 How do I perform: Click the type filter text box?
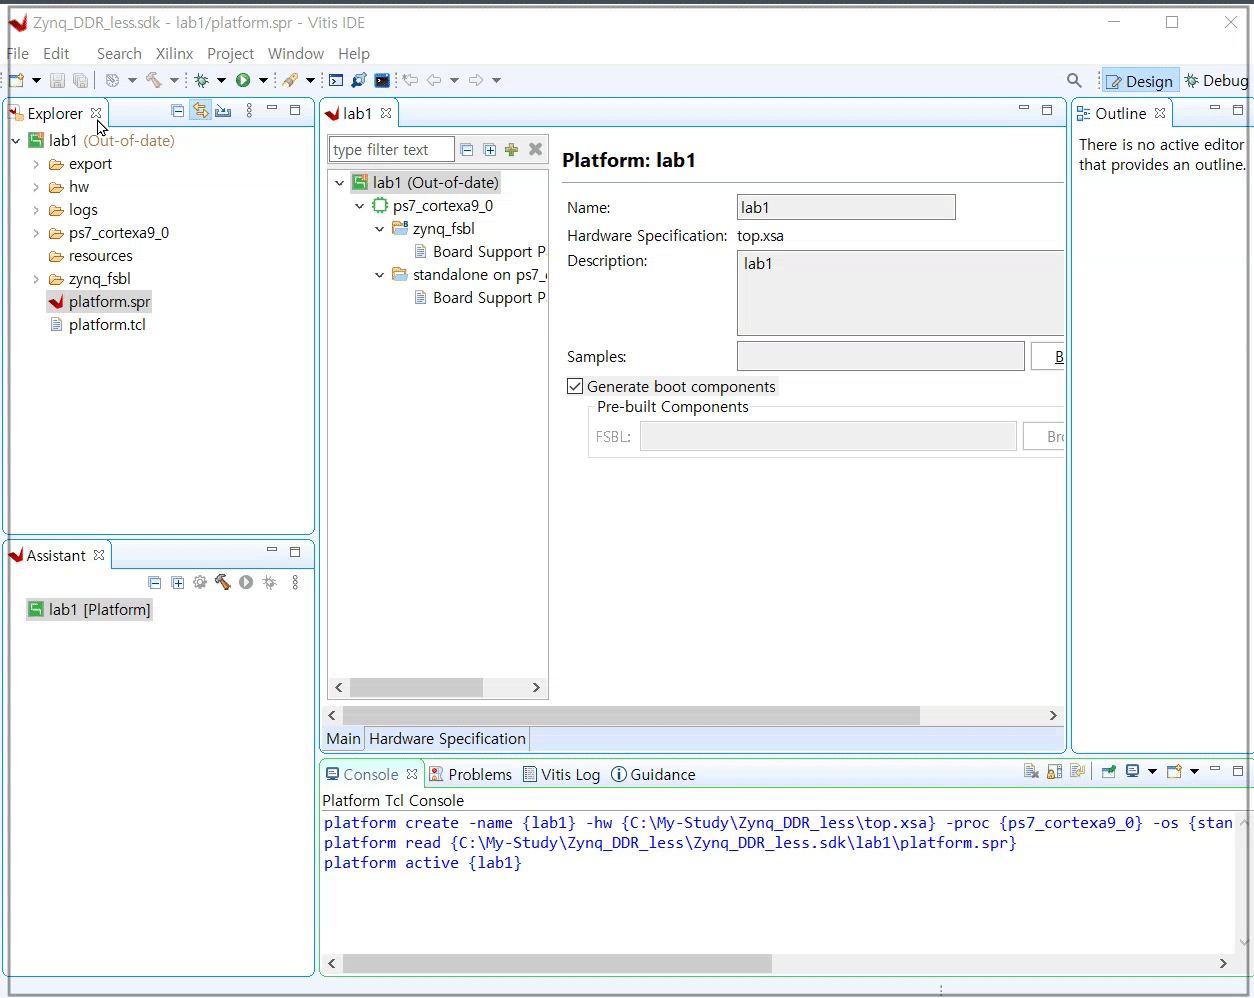pos(391,150)
